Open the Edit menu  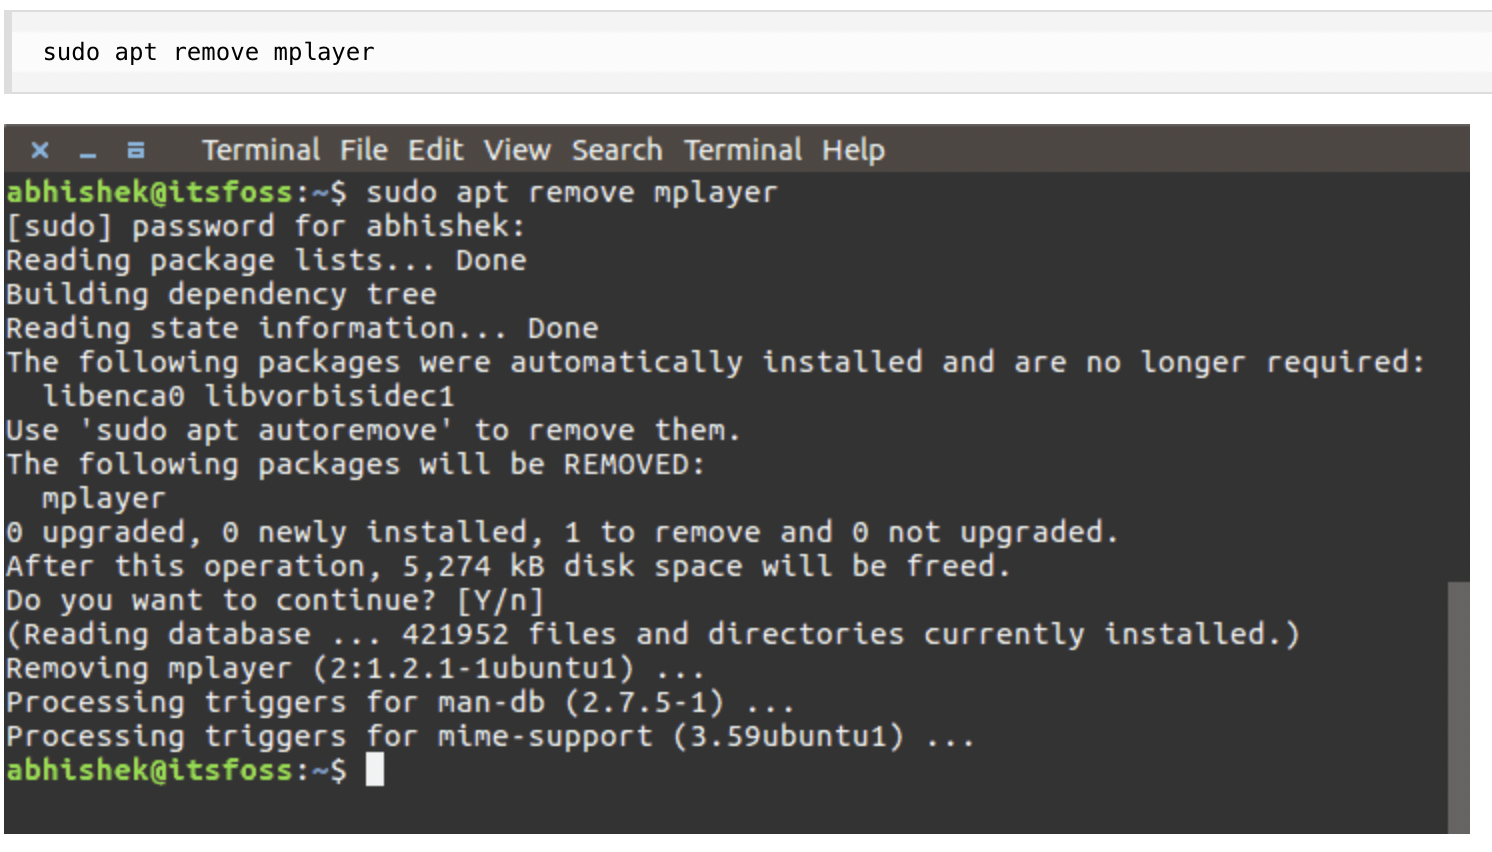(435, 150)
